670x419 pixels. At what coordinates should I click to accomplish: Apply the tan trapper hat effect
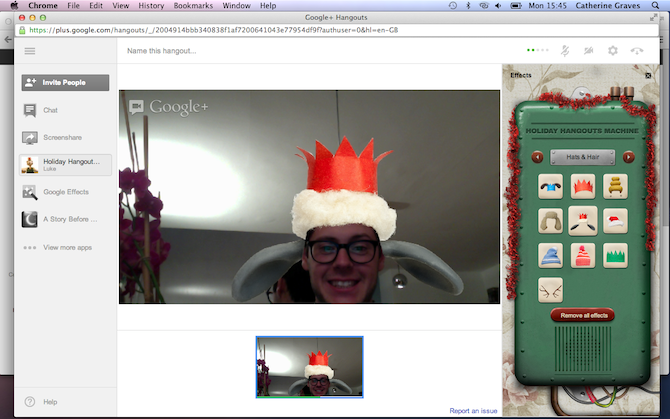[550, 221]
